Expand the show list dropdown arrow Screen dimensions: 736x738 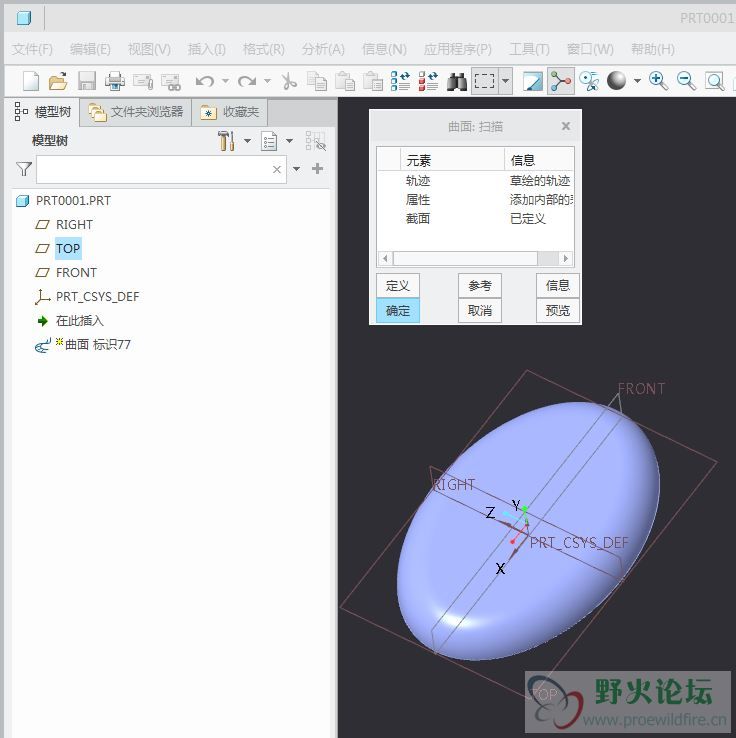coord(289,141)
